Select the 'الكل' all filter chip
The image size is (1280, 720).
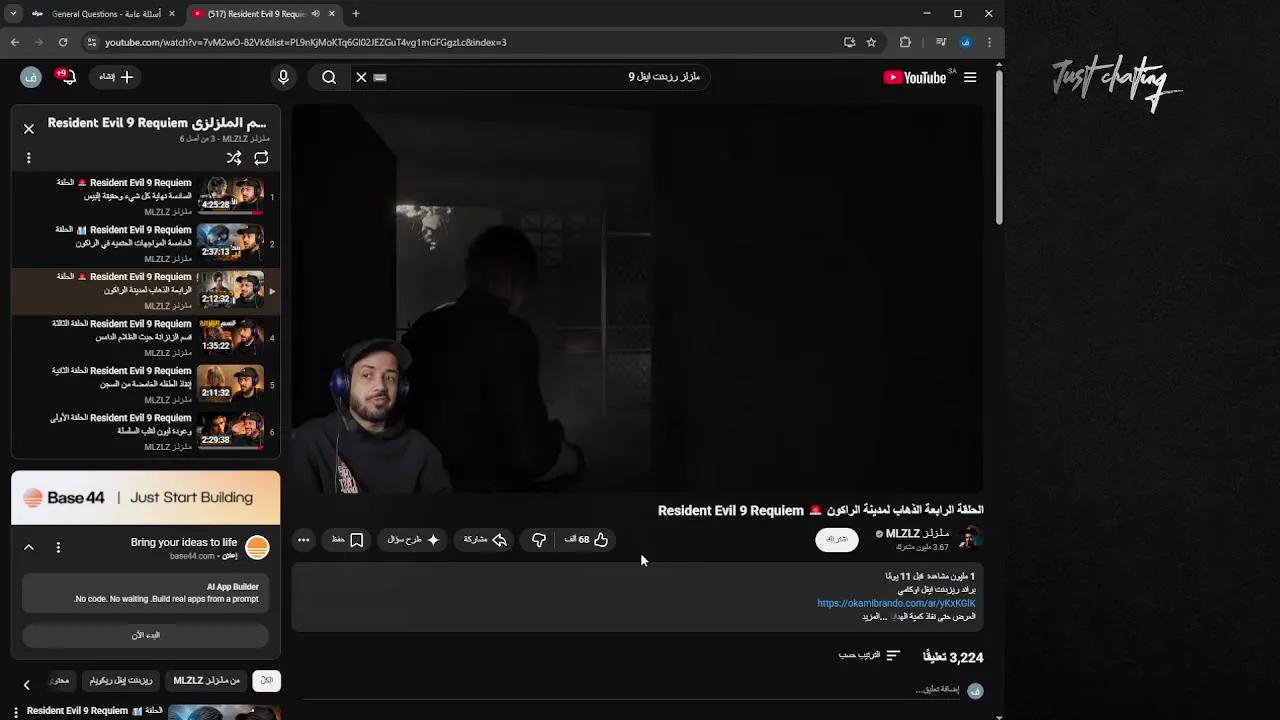pyautogui.click(x=267, y=681)
